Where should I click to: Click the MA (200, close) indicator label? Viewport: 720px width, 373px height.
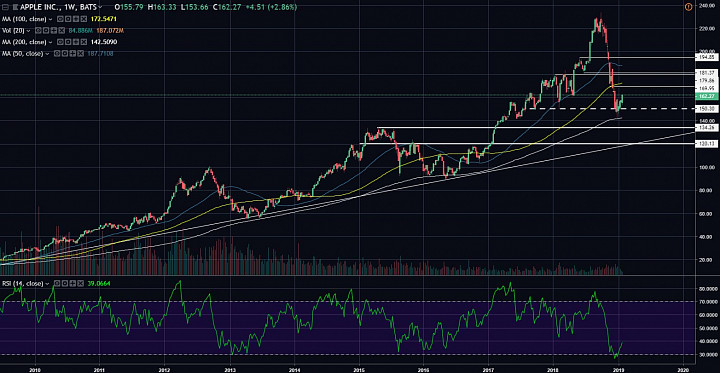point(24,42)
